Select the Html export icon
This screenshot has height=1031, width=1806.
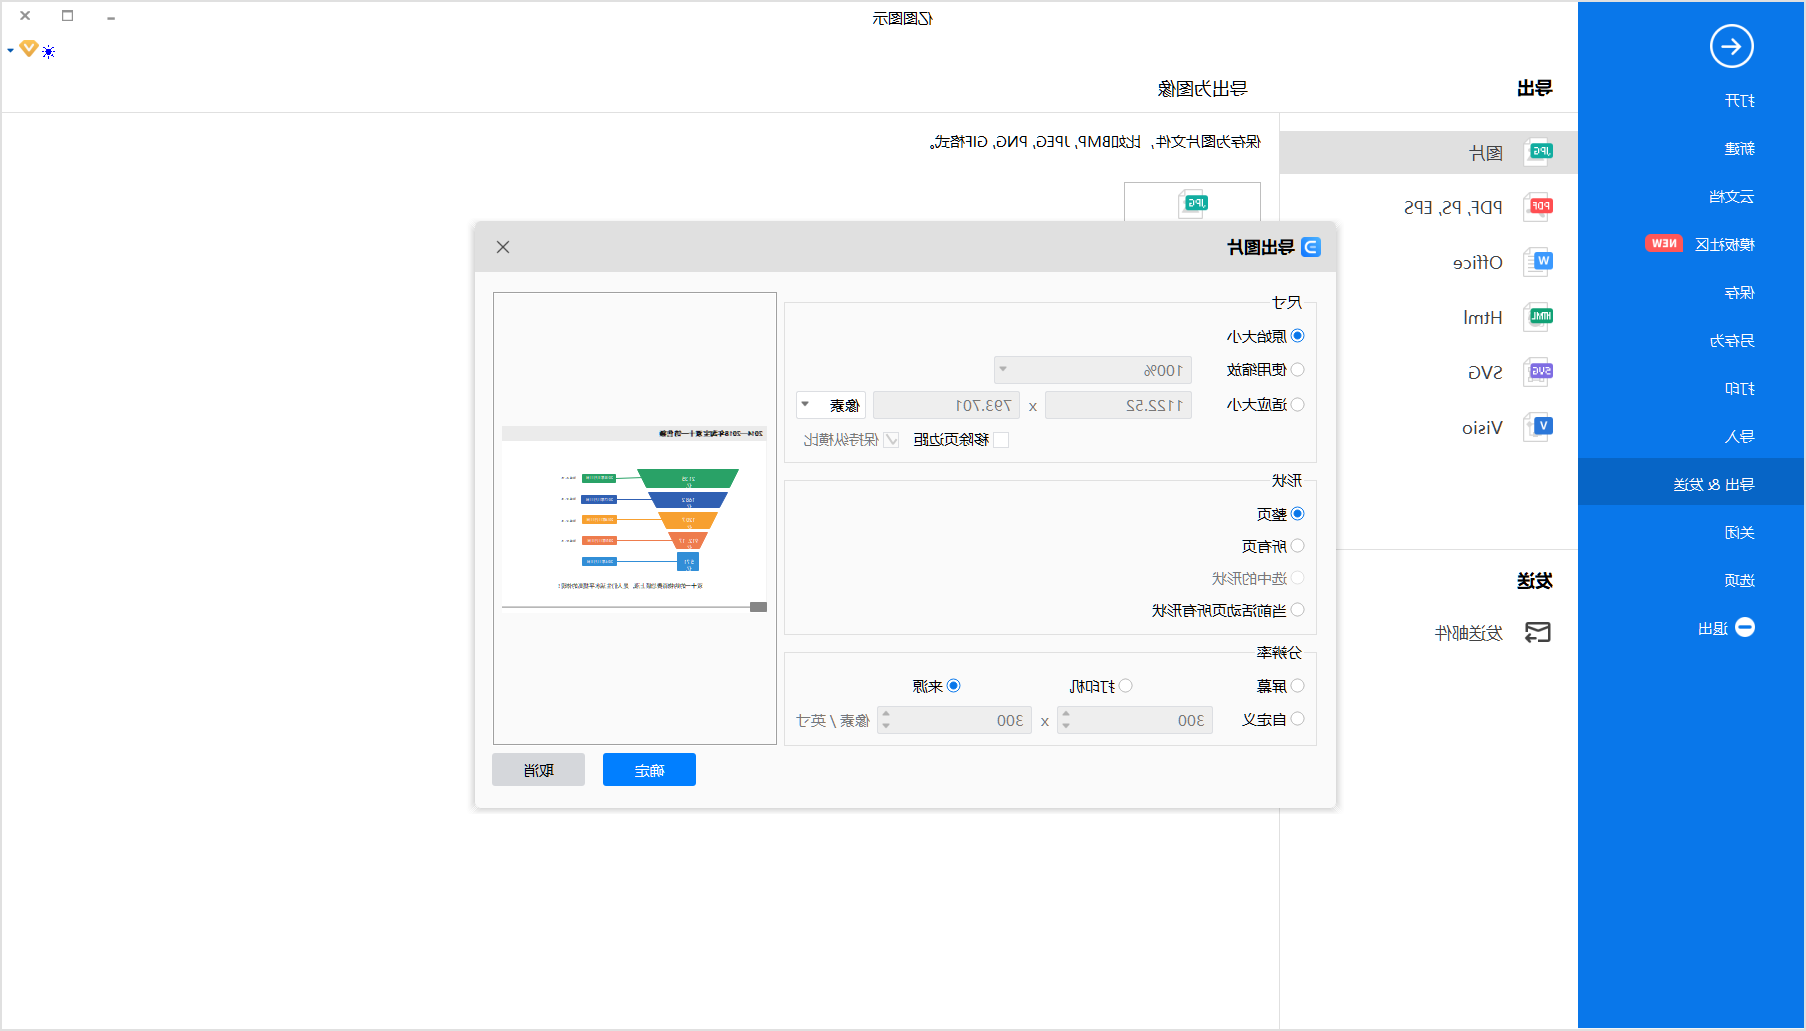(1538, 317)
